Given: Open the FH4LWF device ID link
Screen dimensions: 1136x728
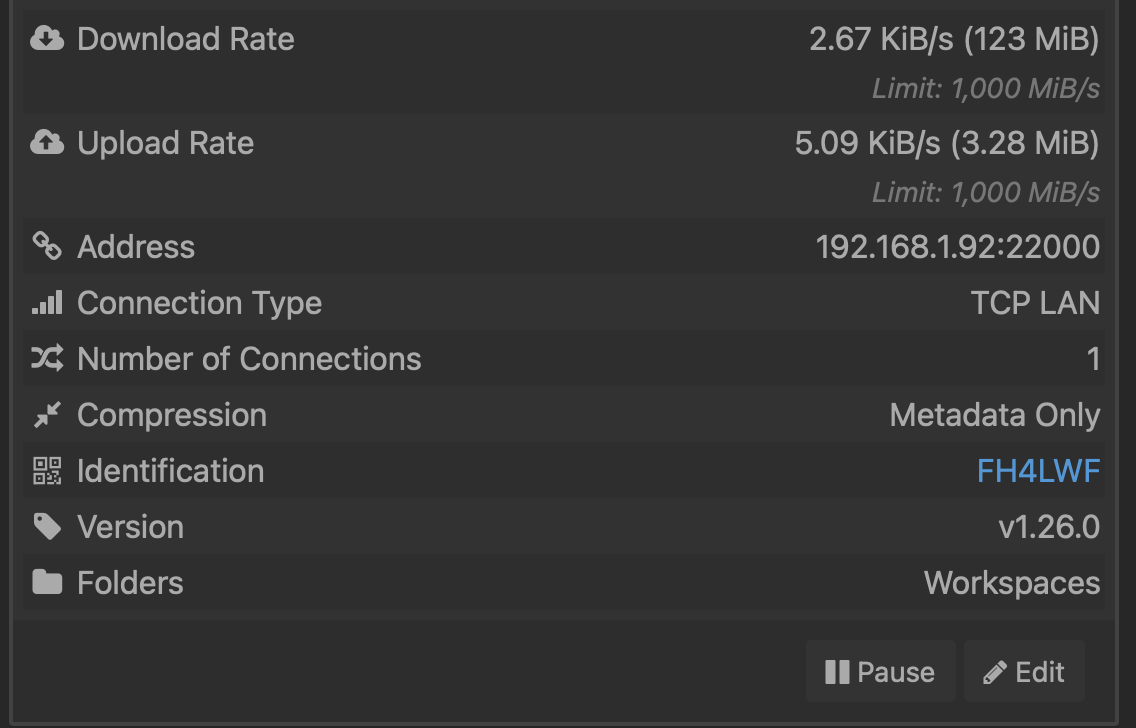Looking at the screenshot, I should 1038,471.
